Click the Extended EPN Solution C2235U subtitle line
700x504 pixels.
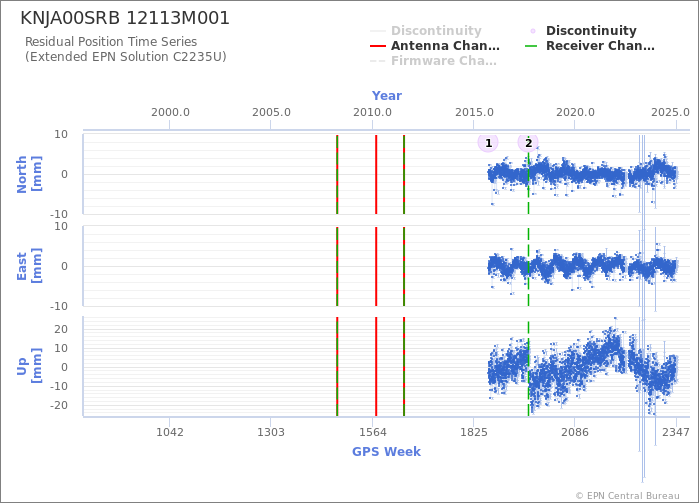(x=125, y=57)
